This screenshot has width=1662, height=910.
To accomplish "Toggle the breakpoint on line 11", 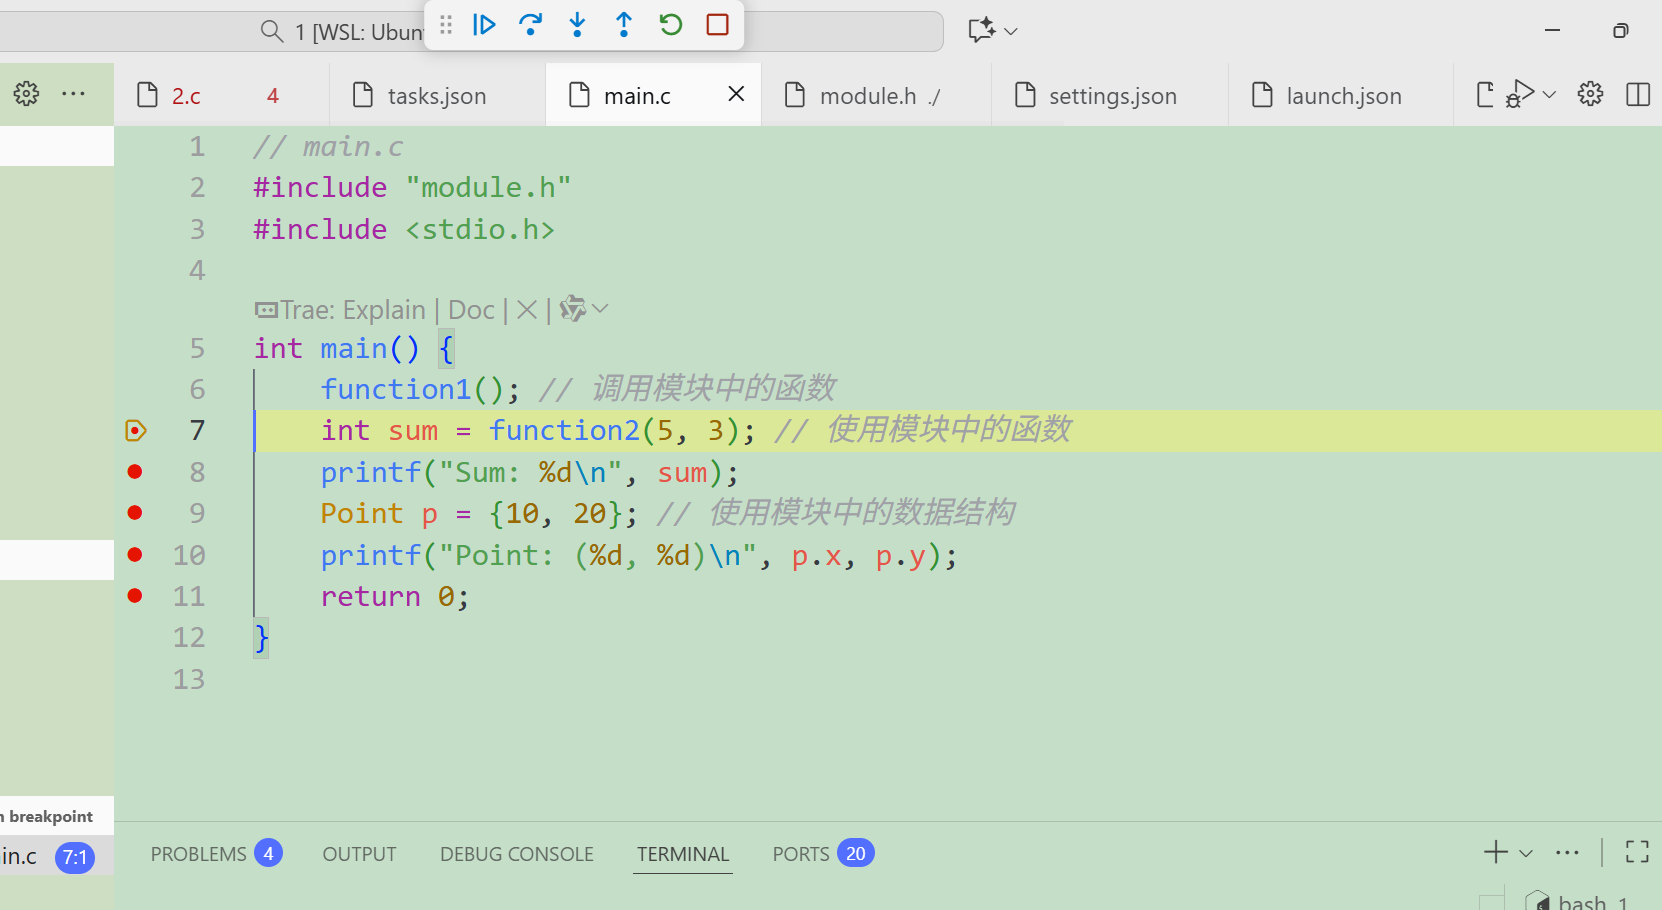I will point(135,595).
